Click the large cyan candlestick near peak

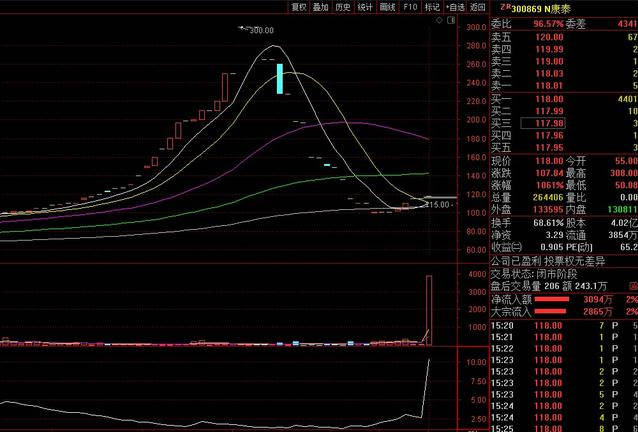pos(280,79)
